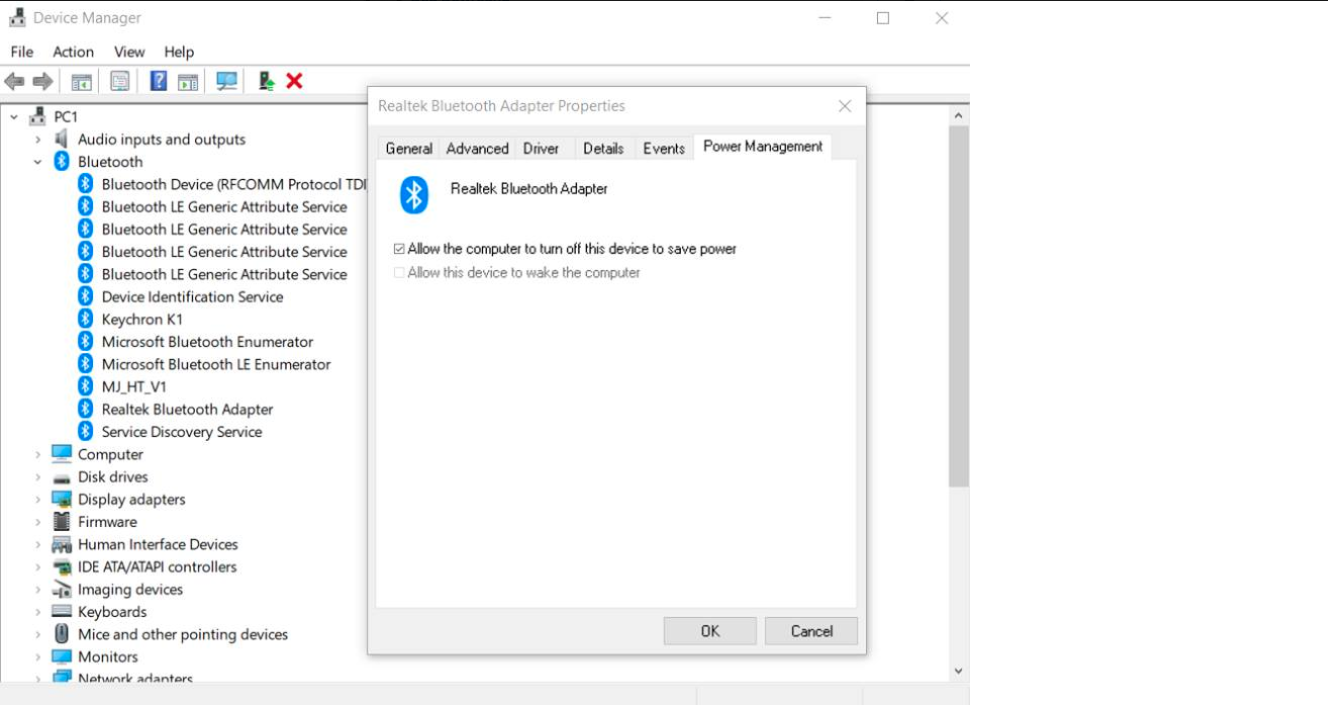1328x705 pixels.
Task: Click the Service Discovery Service Bluetooth icon
Action: [x=85, y=432]
